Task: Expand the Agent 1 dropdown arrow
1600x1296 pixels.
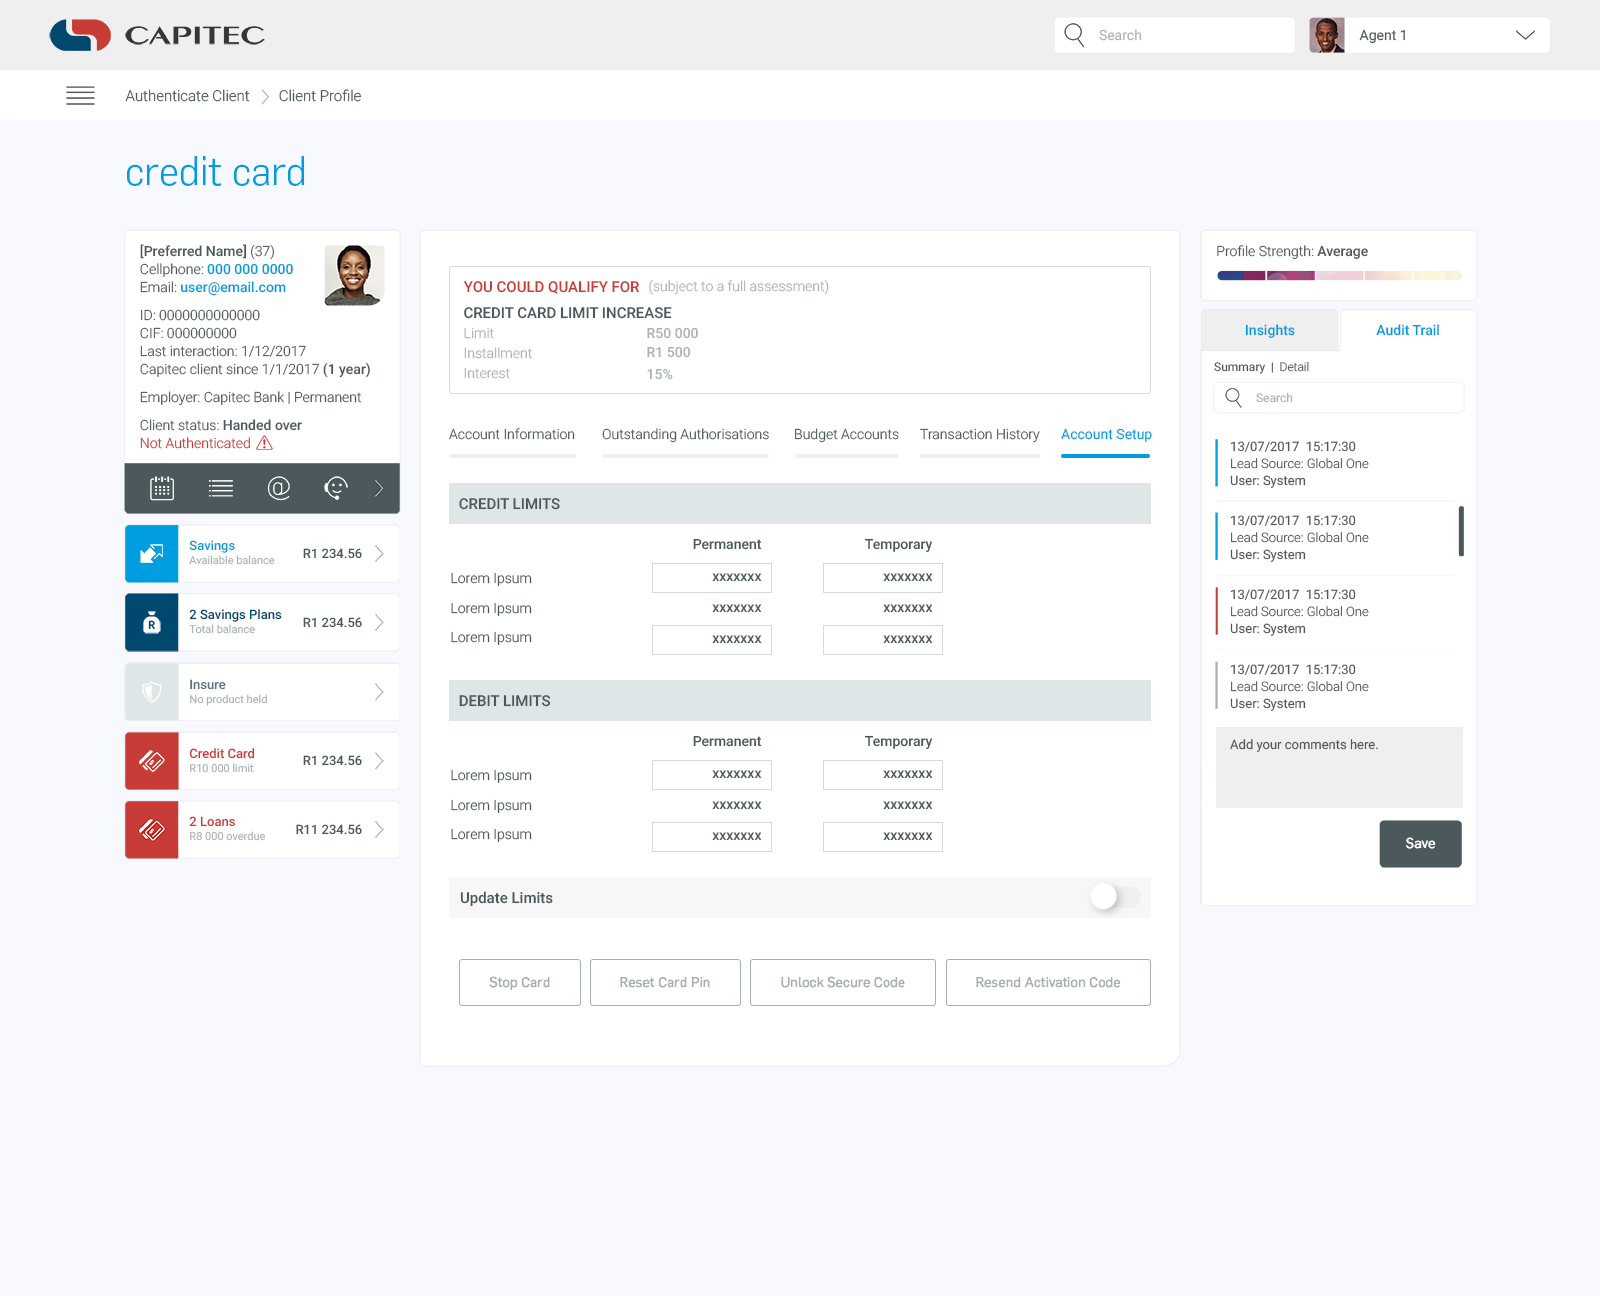Action: click(1525, 35)
